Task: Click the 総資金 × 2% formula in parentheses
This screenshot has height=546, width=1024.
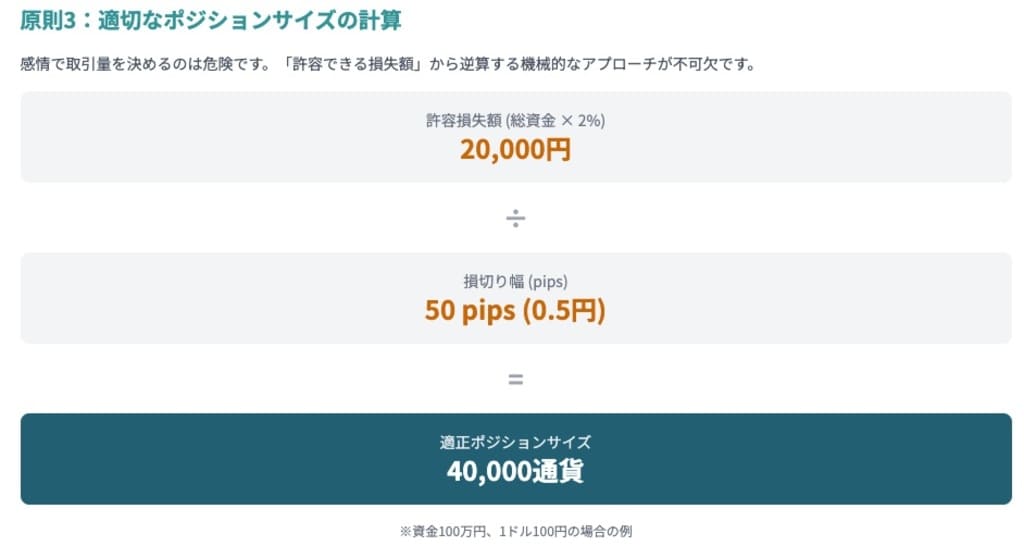Action: pyautogui.click(x=556, y=121)
